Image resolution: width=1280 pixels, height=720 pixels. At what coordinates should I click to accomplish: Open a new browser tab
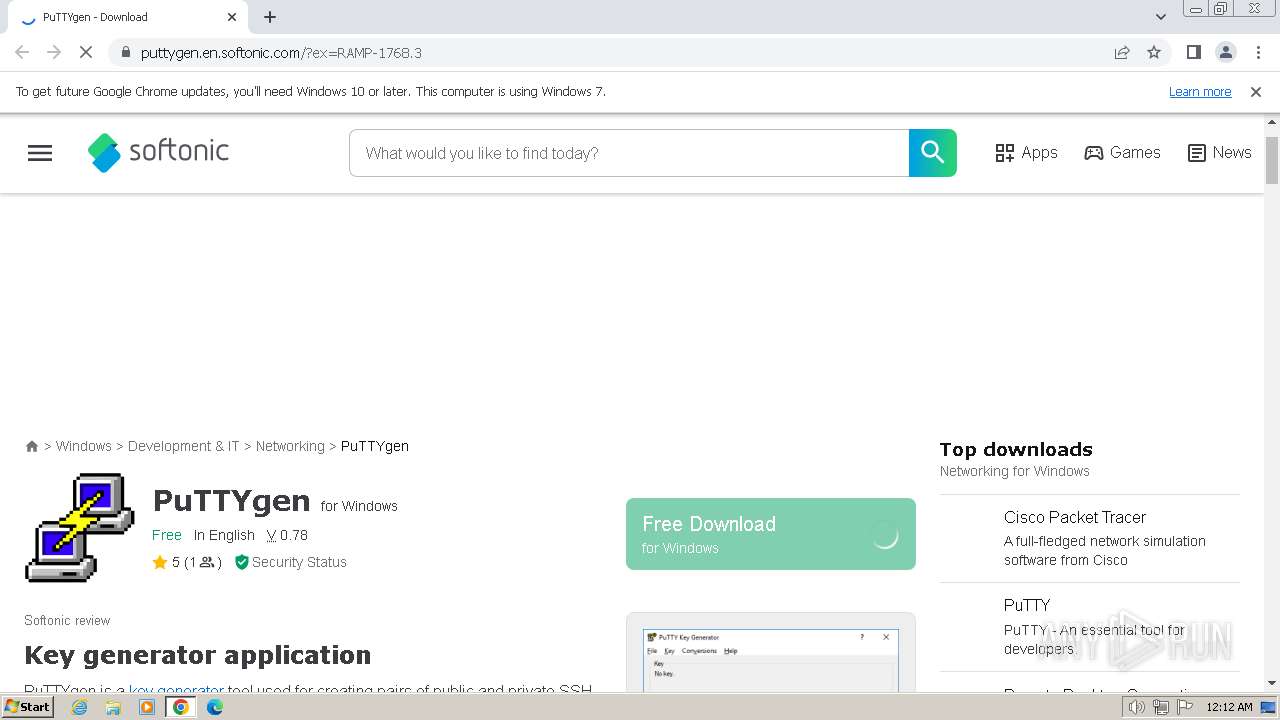(270, 17)
